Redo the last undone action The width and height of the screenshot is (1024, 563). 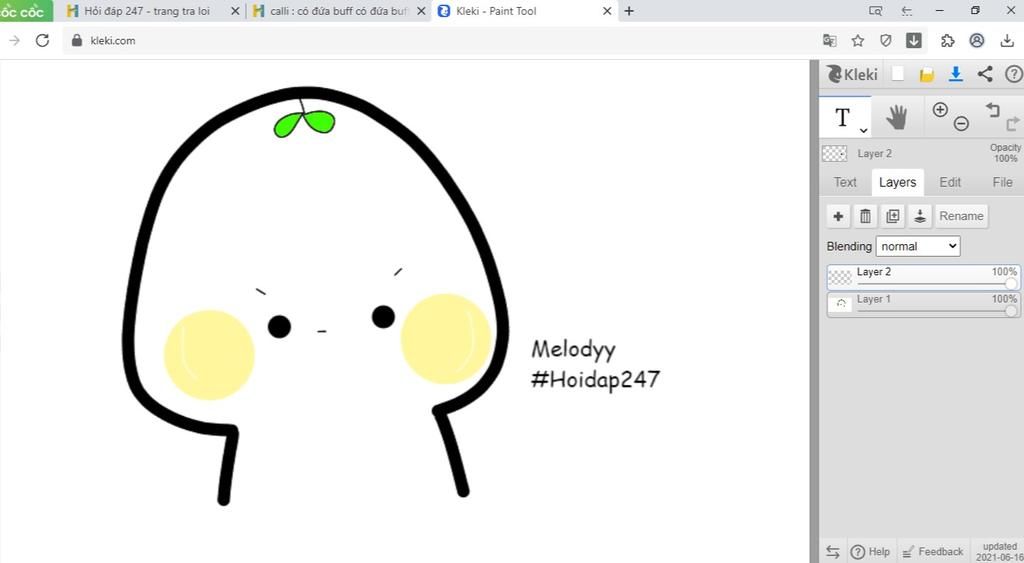click(1012, 123)
